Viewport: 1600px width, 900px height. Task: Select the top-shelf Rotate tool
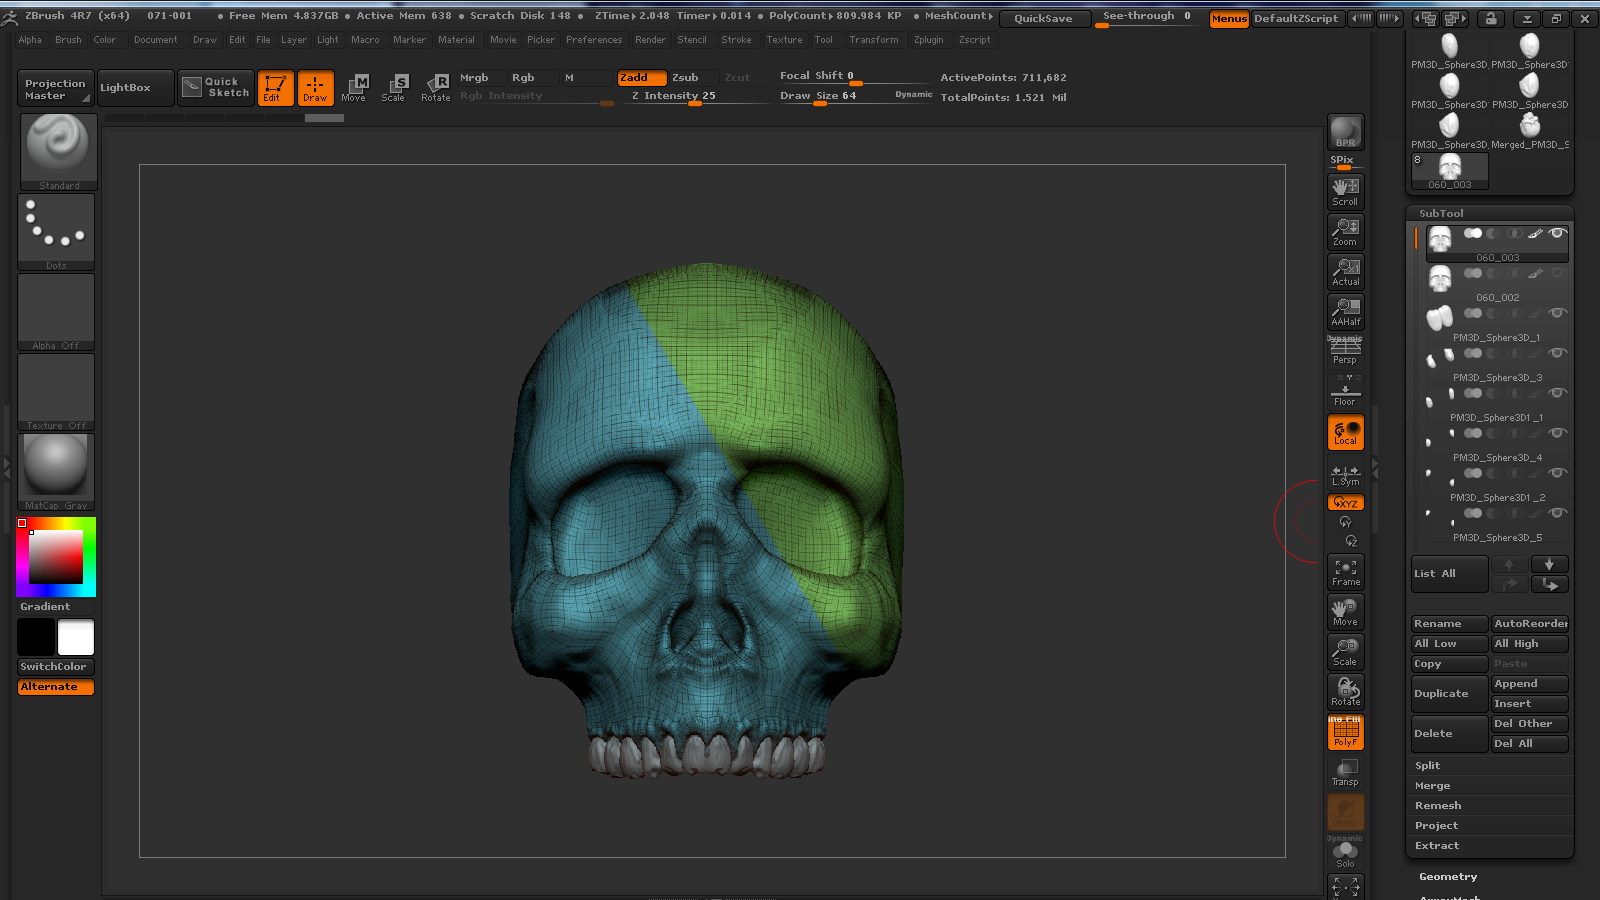tap(436, 88)
